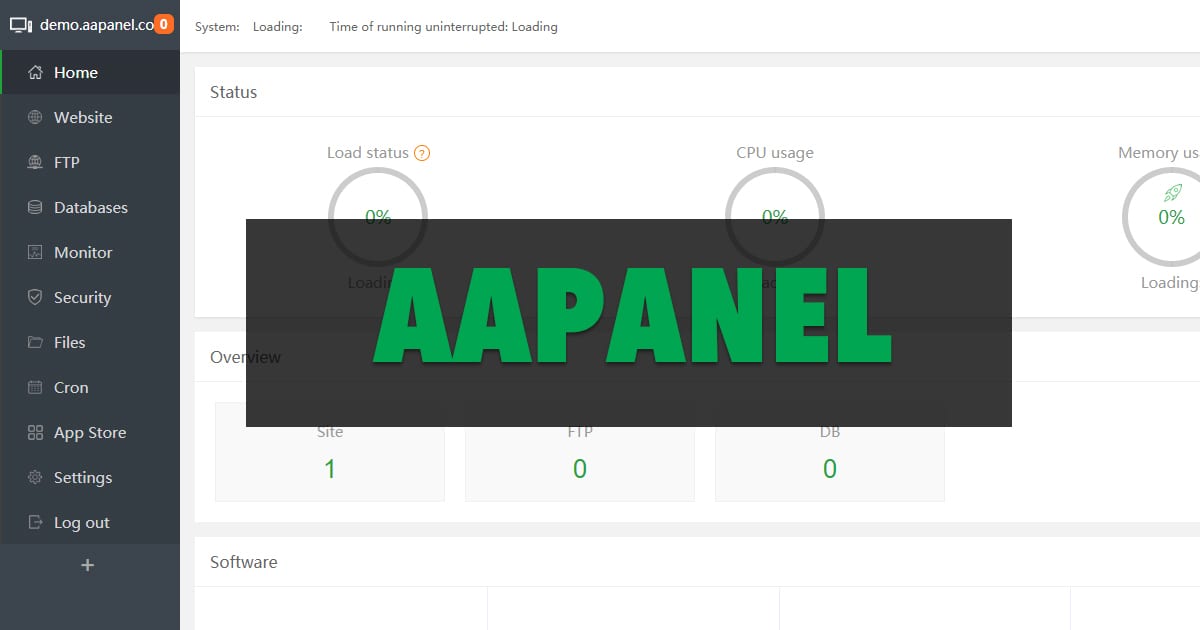Click the computer icon beside demo.aapanel.co

point(21,26)
